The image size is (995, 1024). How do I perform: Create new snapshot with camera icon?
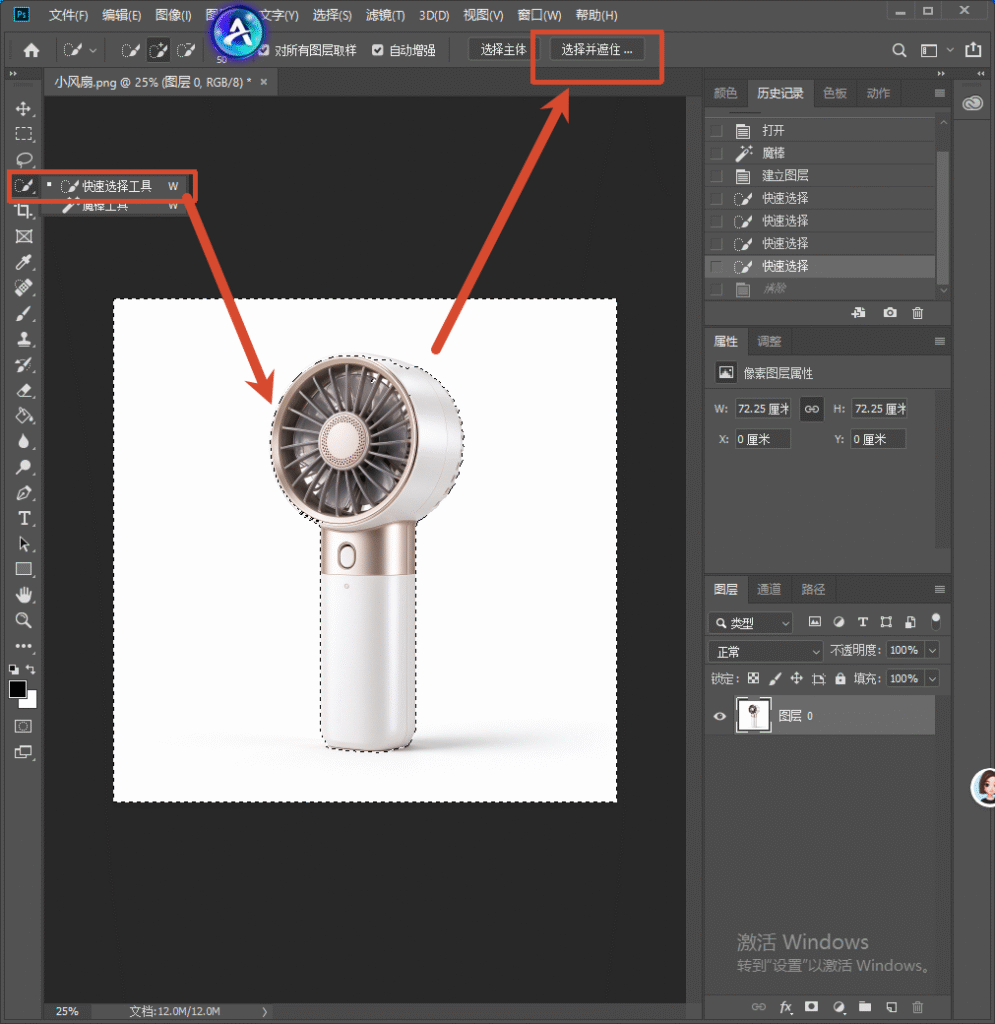(x=890, y=313)
